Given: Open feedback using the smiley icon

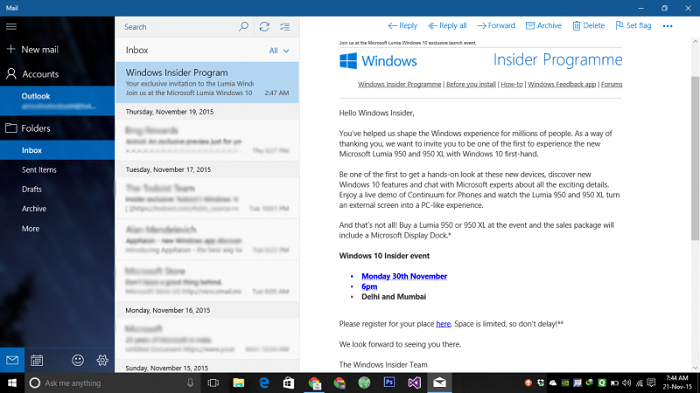Looking at the screenshot, I should (x=78, y=360).
